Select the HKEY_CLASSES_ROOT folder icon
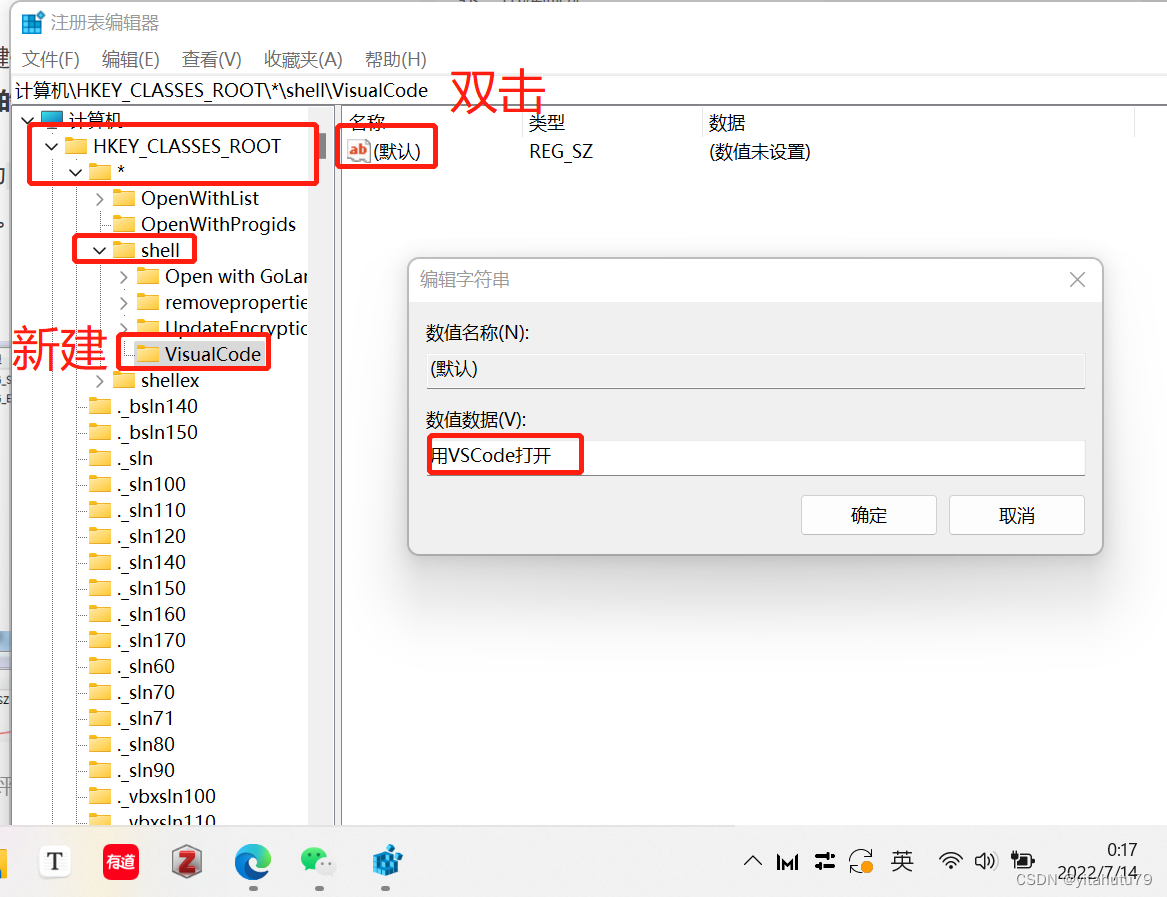The height and width of the screenshot is (897, 1167). point(76,146)
